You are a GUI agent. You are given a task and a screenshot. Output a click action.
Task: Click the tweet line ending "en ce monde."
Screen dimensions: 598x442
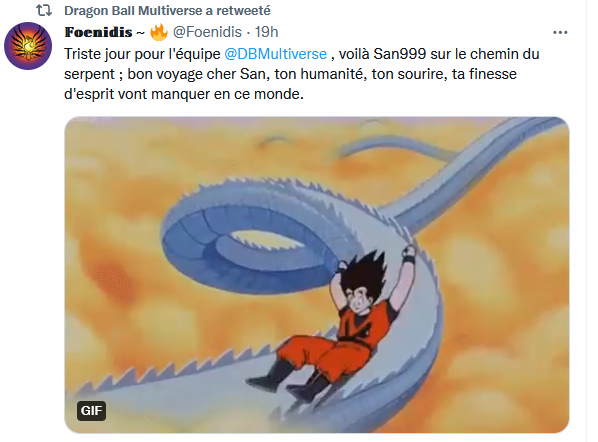click(x=184, y=94)
